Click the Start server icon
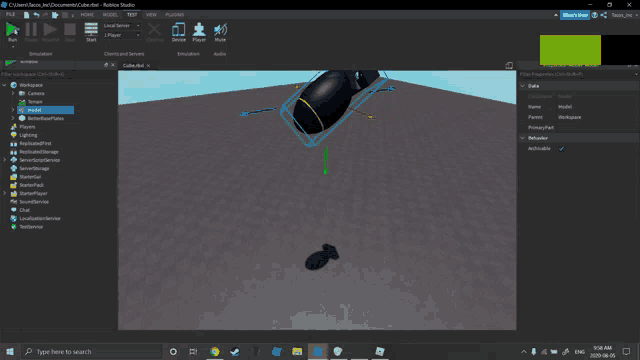640x360 pixels. click(x=91, y=30)
